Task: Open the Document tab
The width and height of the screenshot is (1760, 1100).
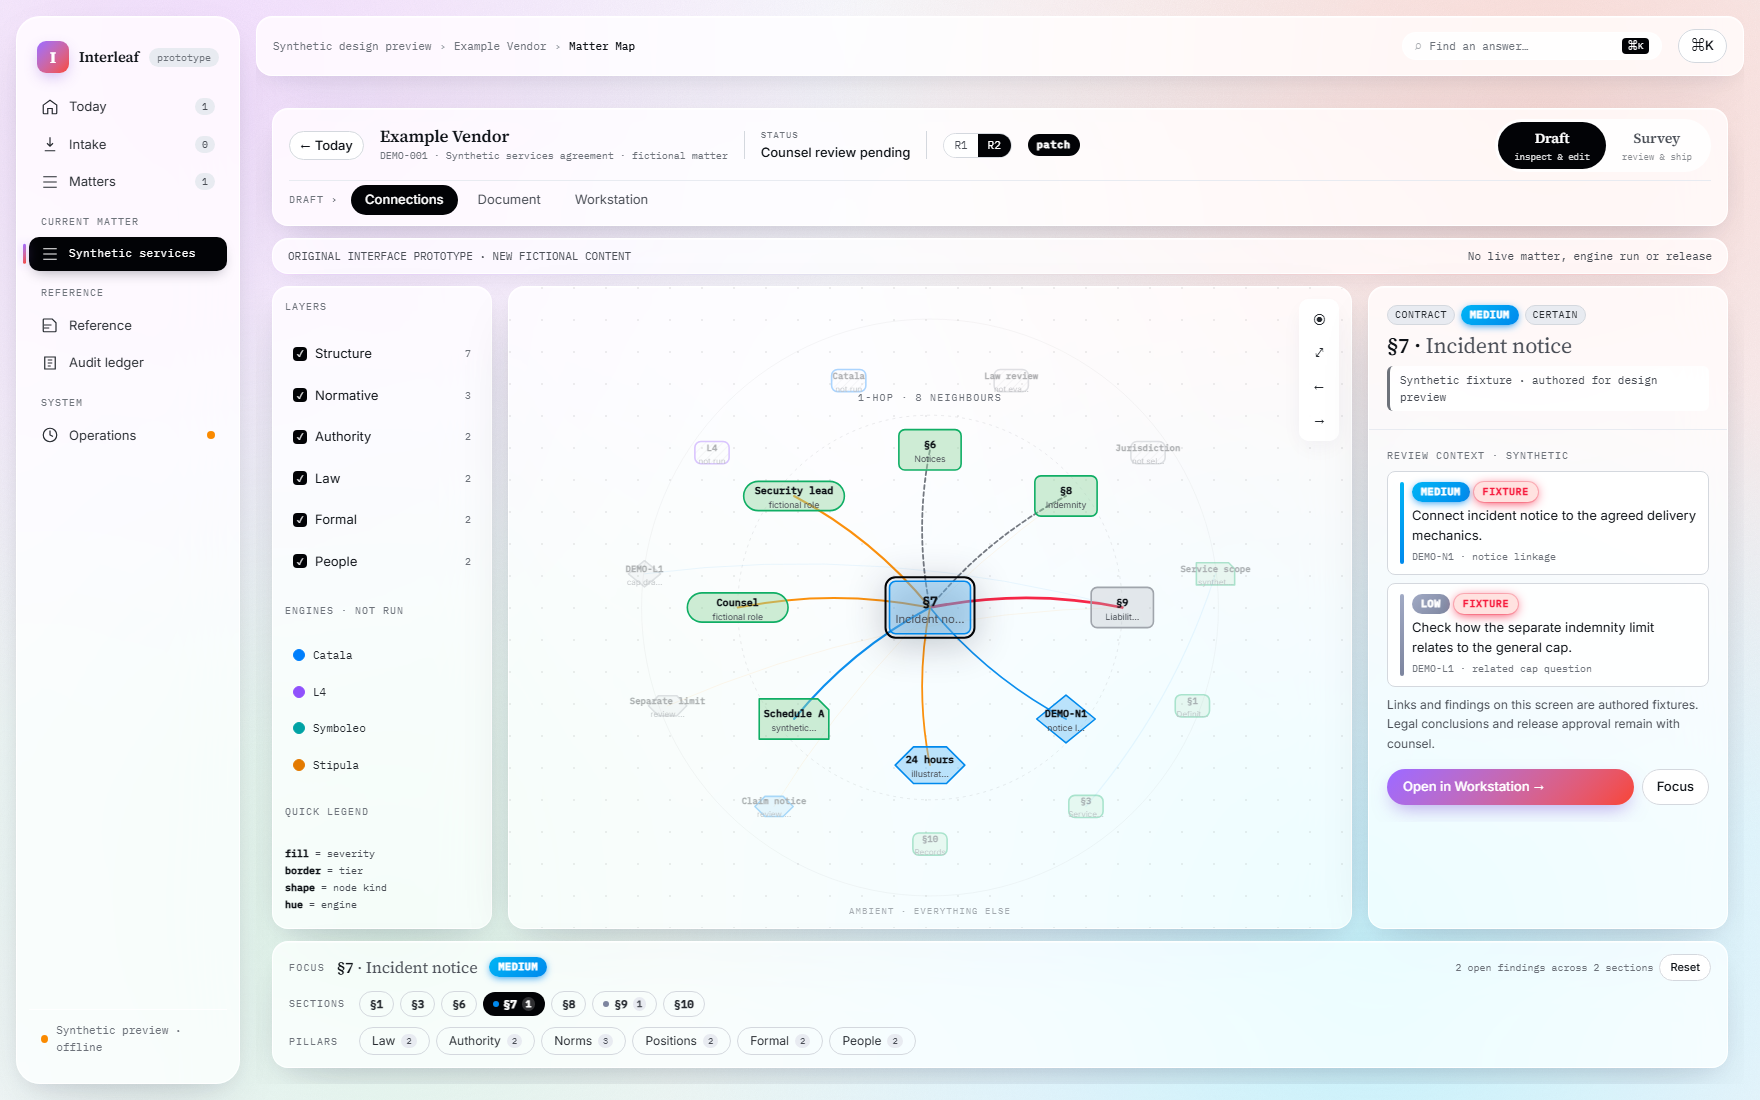Action: pyautogui.click(x=509, y=200)
